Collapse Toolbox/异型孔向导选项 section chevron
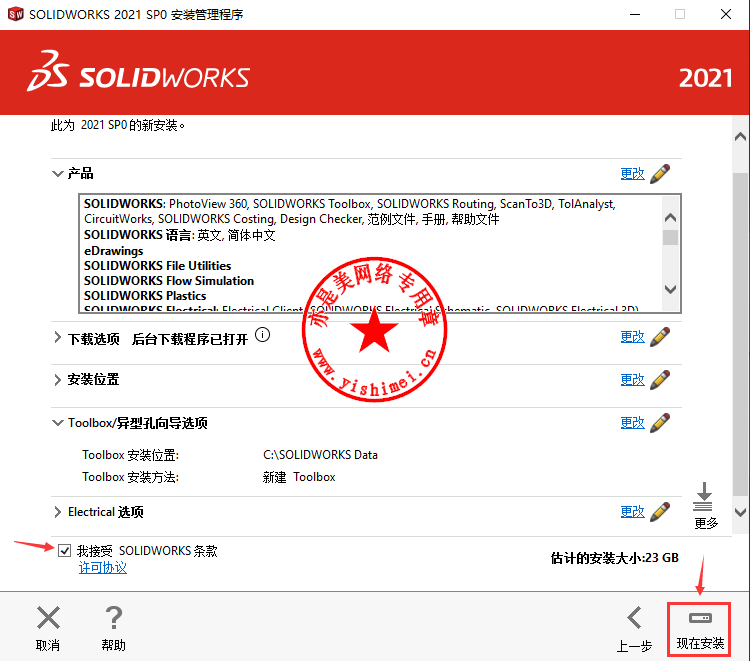 point(57,423)
